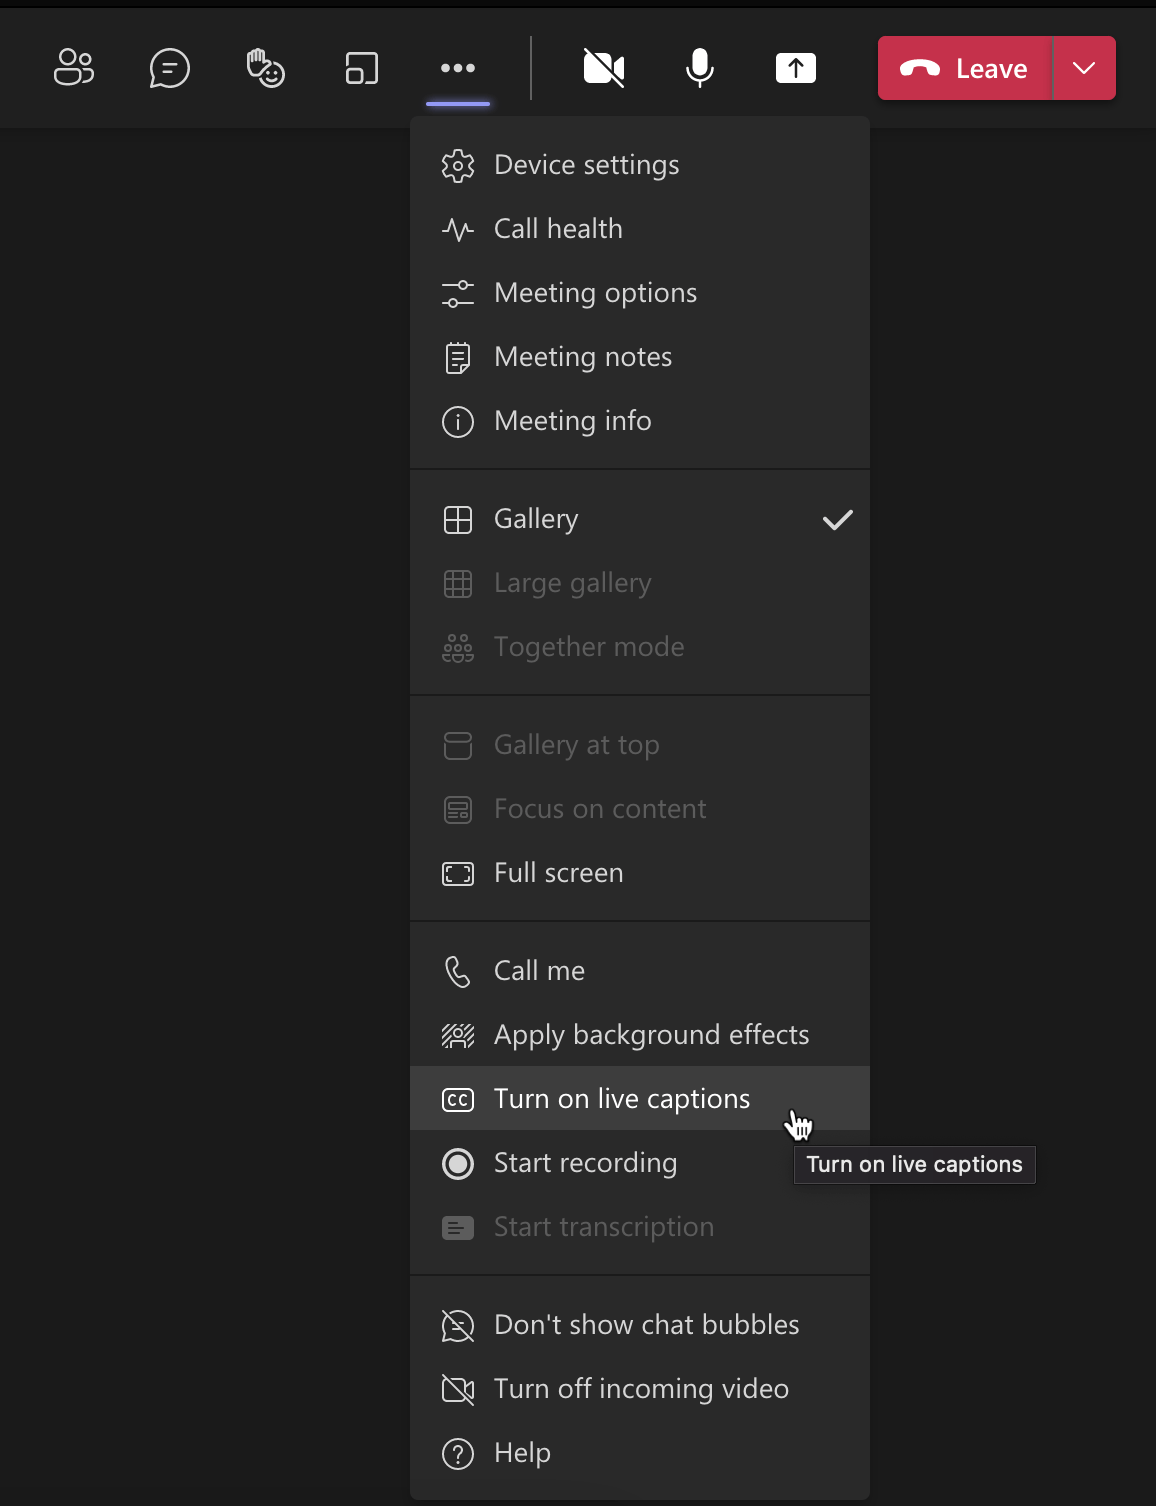Share your screen
This screenshot has width=1156, height=1506.
click(796, 68)
